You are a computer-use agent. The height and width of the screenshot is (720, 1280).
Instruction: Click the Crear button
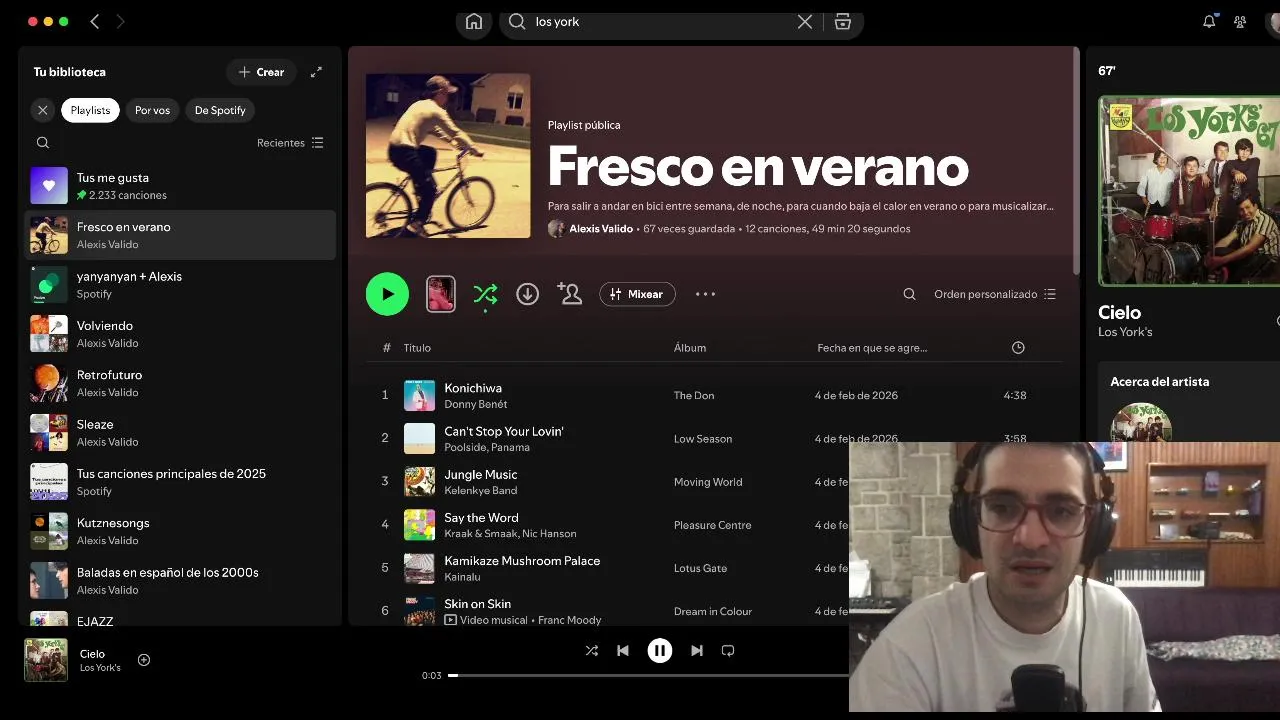pos(261,72)
